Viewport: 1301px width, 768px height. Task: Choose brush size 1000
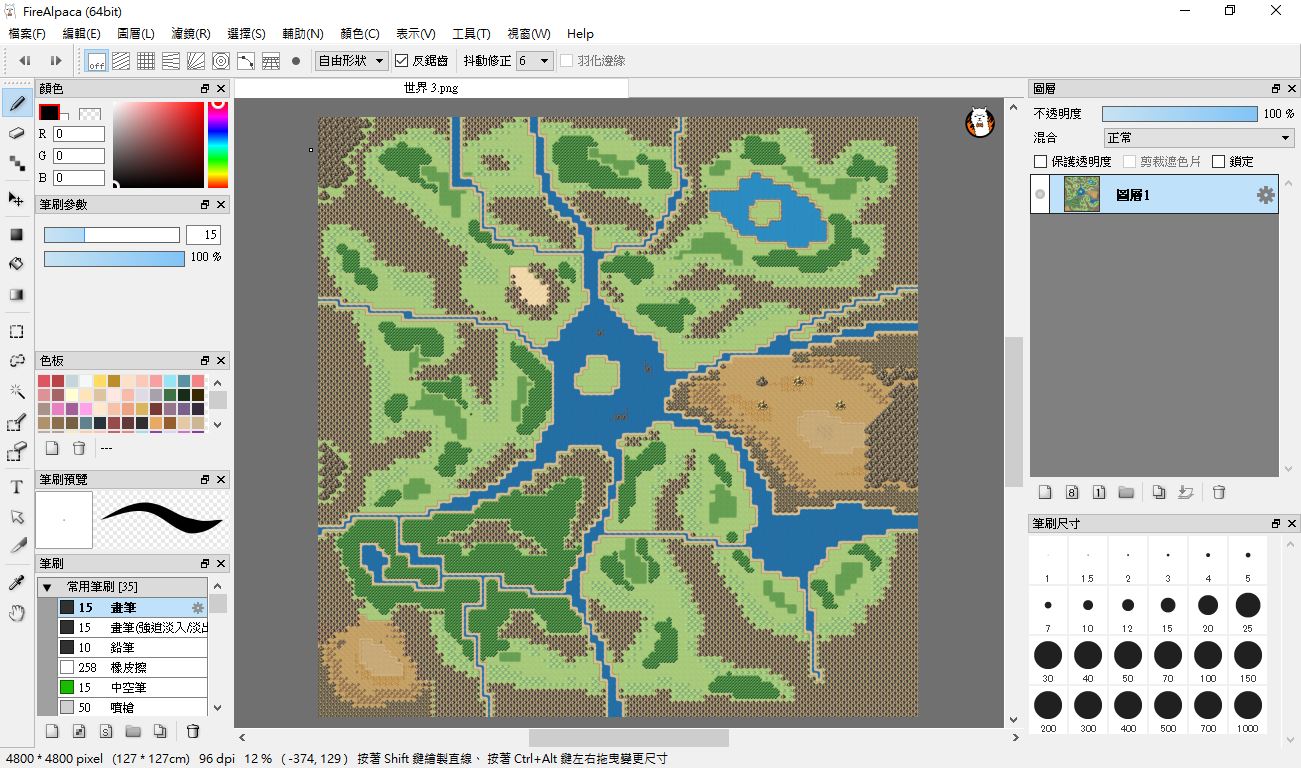point(1247,712)
